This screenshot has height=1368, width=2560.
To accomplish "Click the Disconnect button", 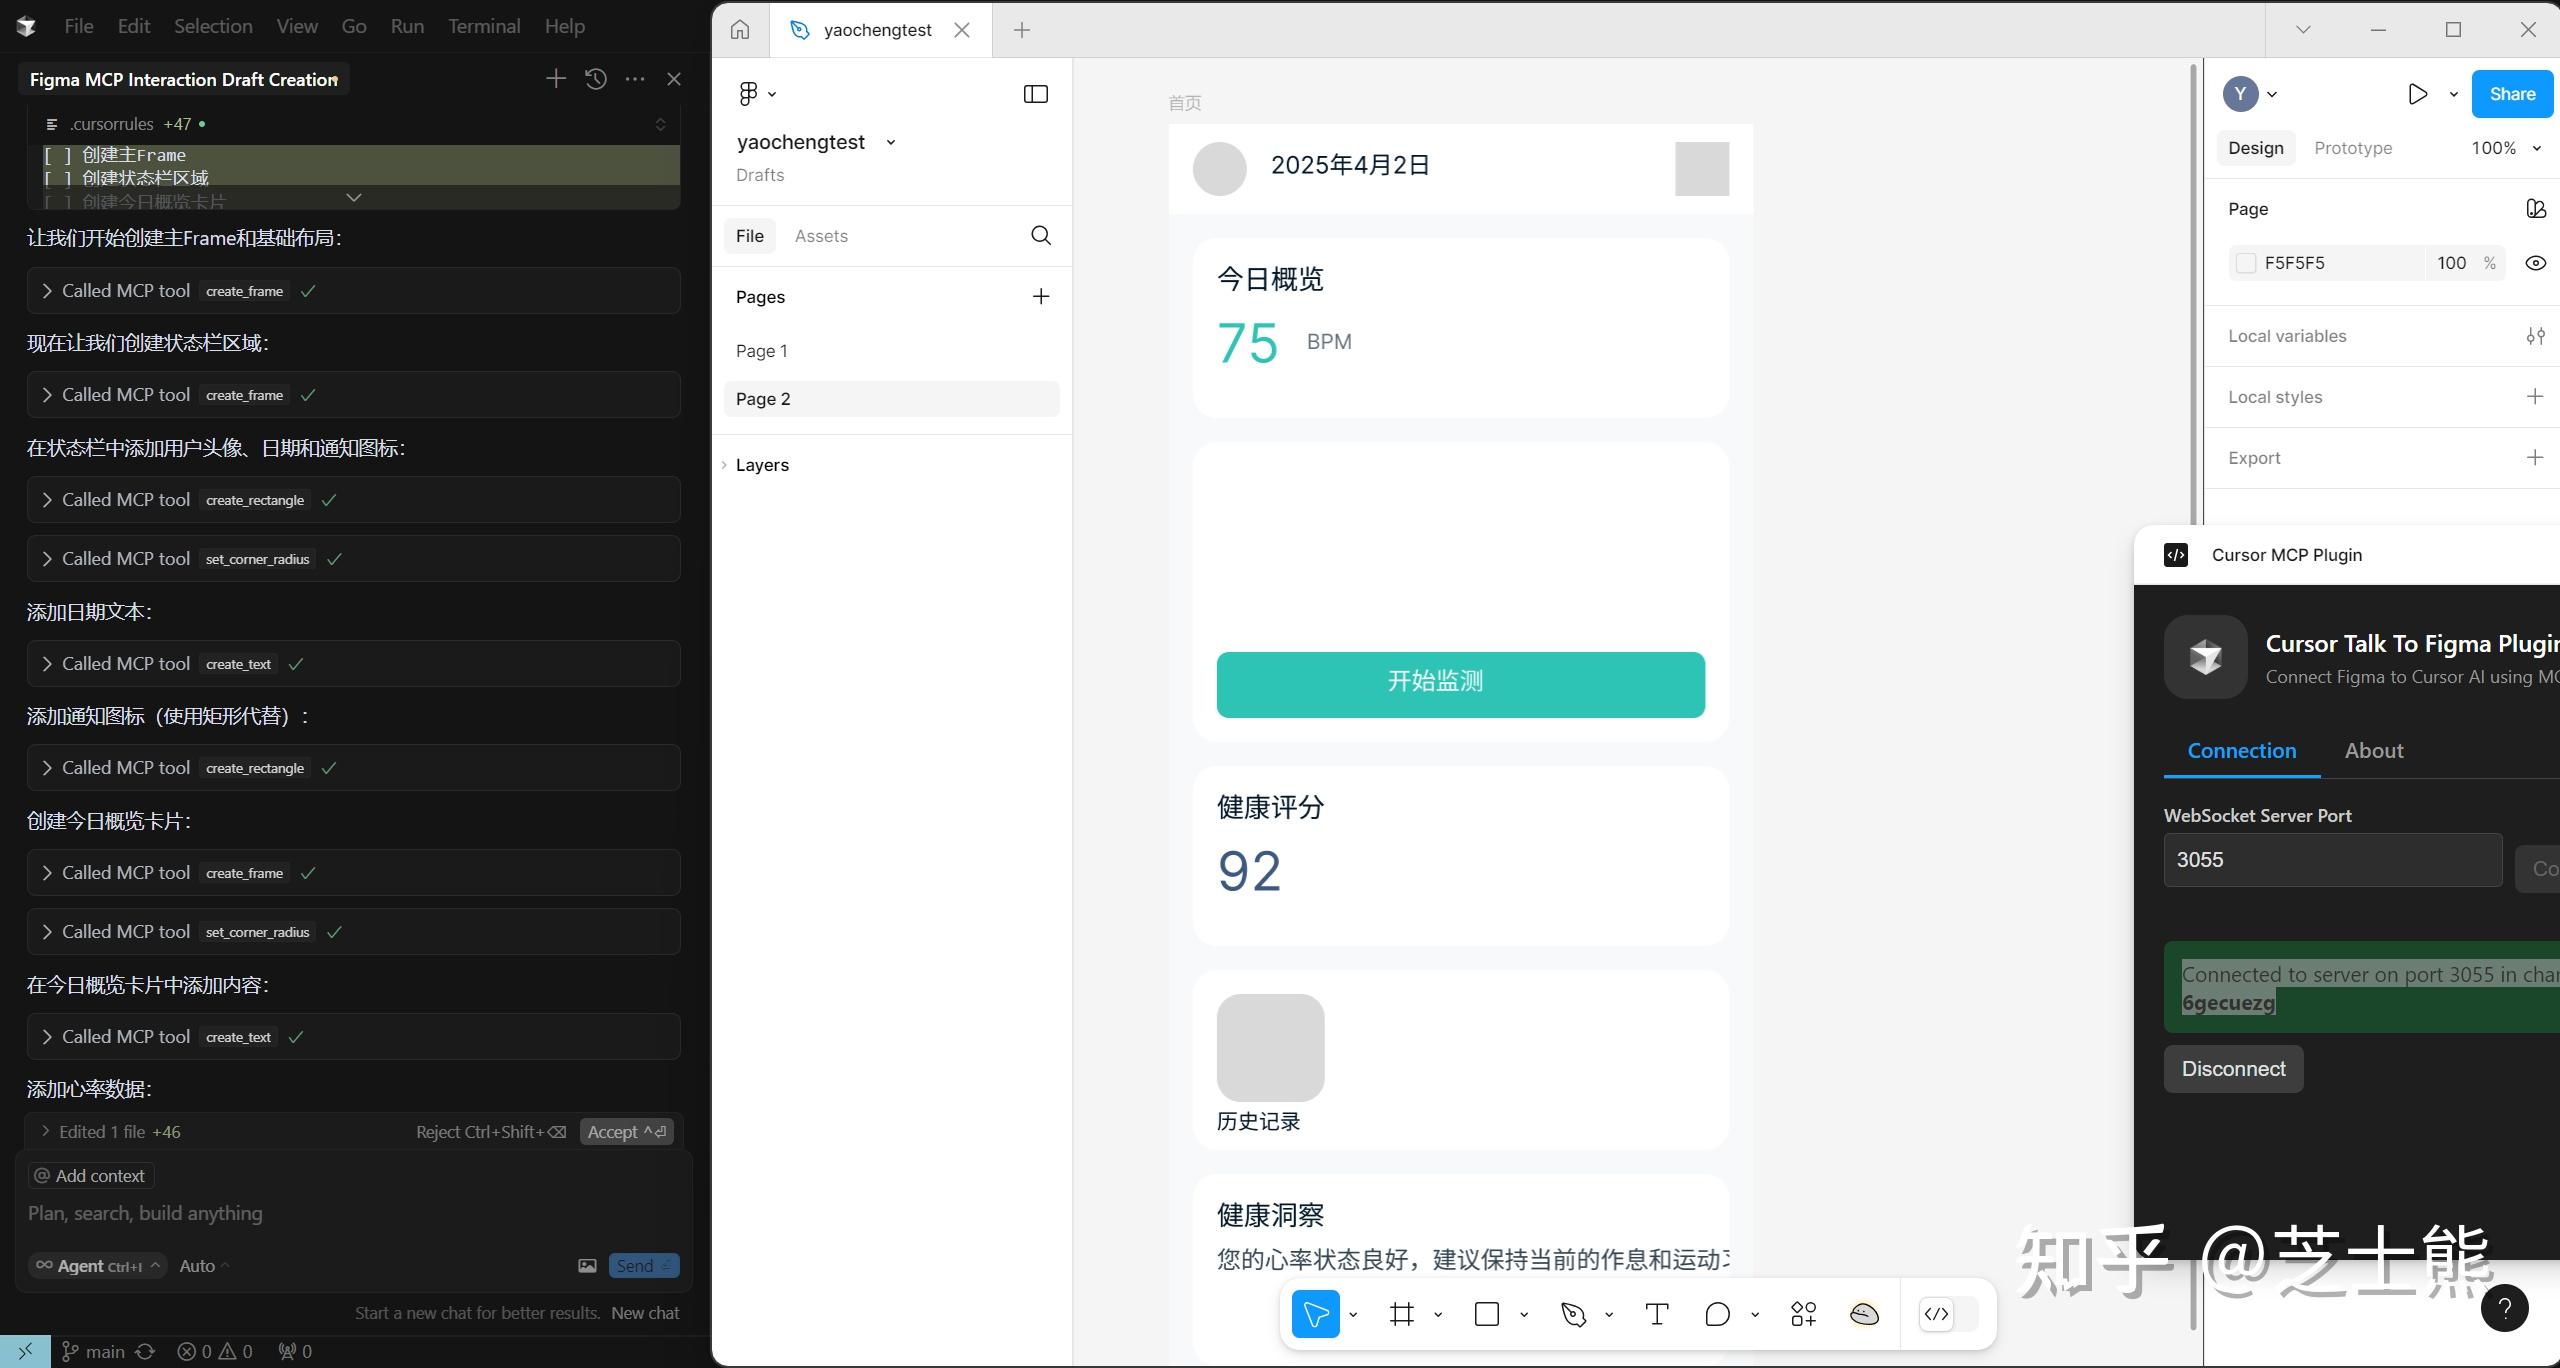I will (2233, 1069).
